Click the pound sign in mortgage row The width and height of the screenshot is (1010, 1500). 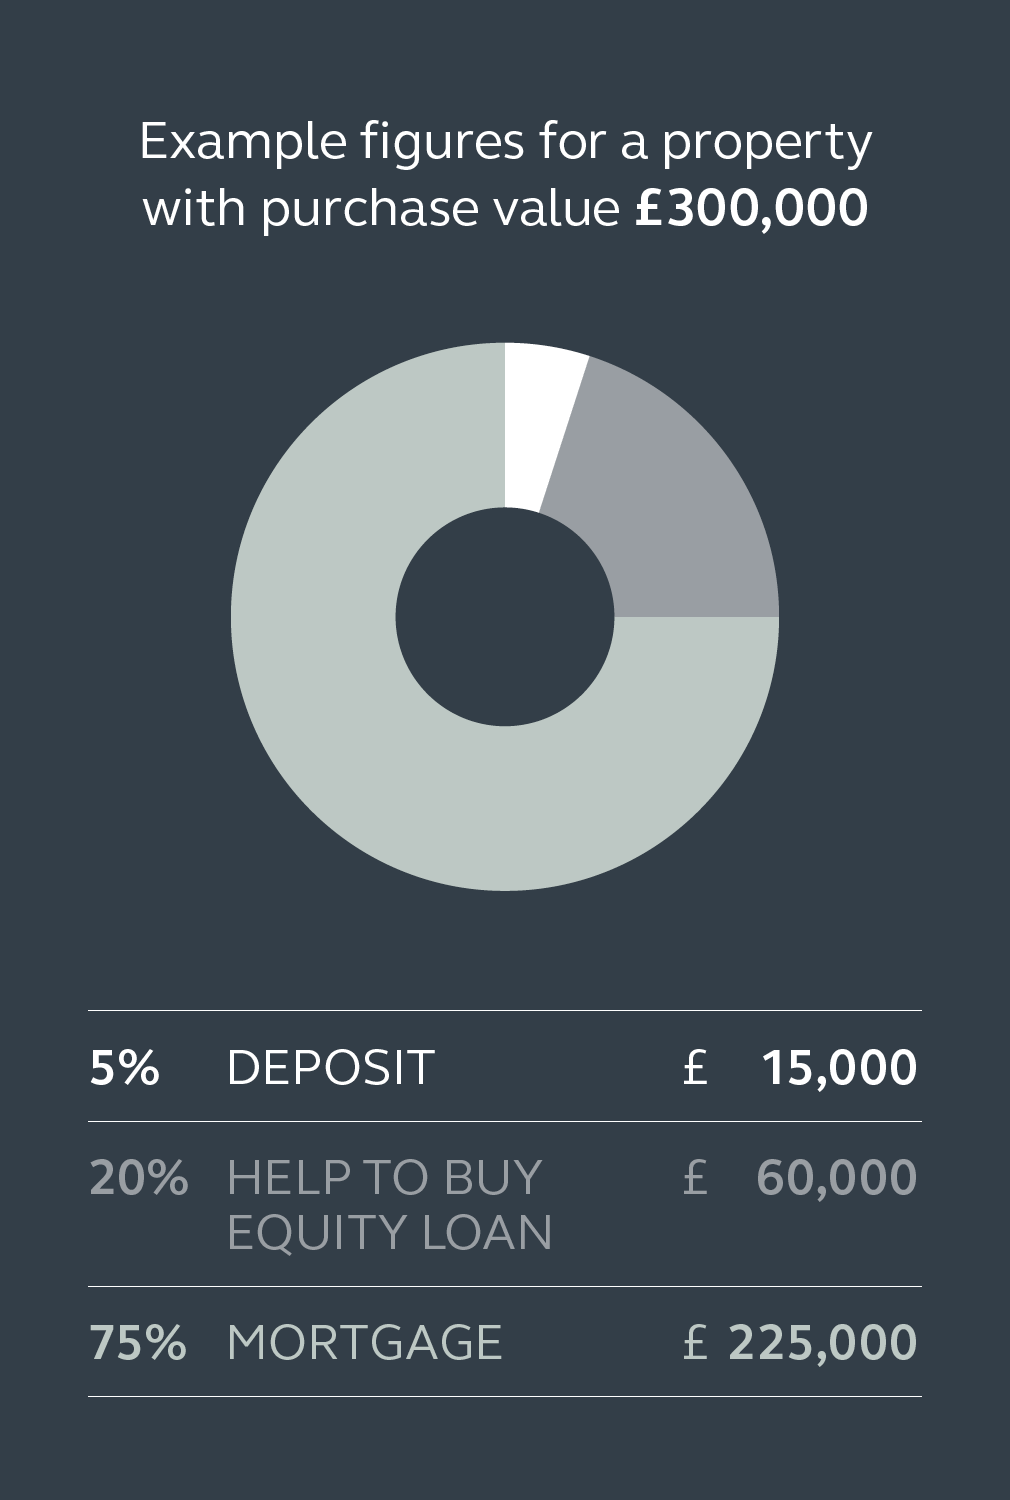[695, 1342]
